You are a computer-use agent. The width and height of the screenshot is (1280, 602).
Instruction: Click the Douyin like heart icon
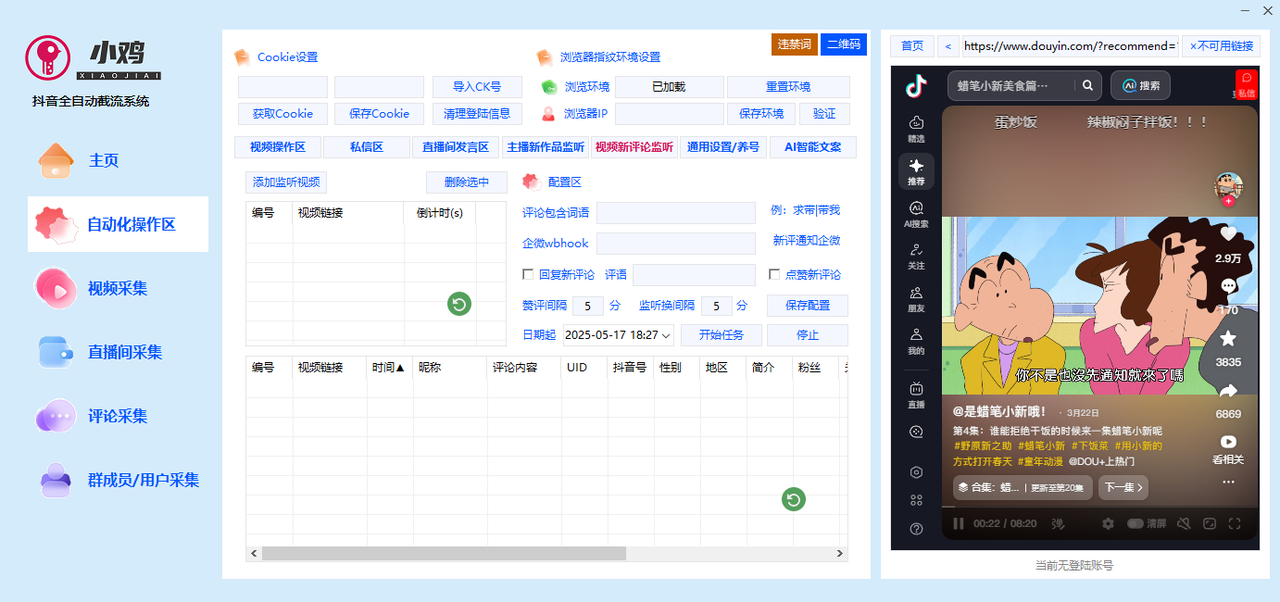click(1228, 234)
